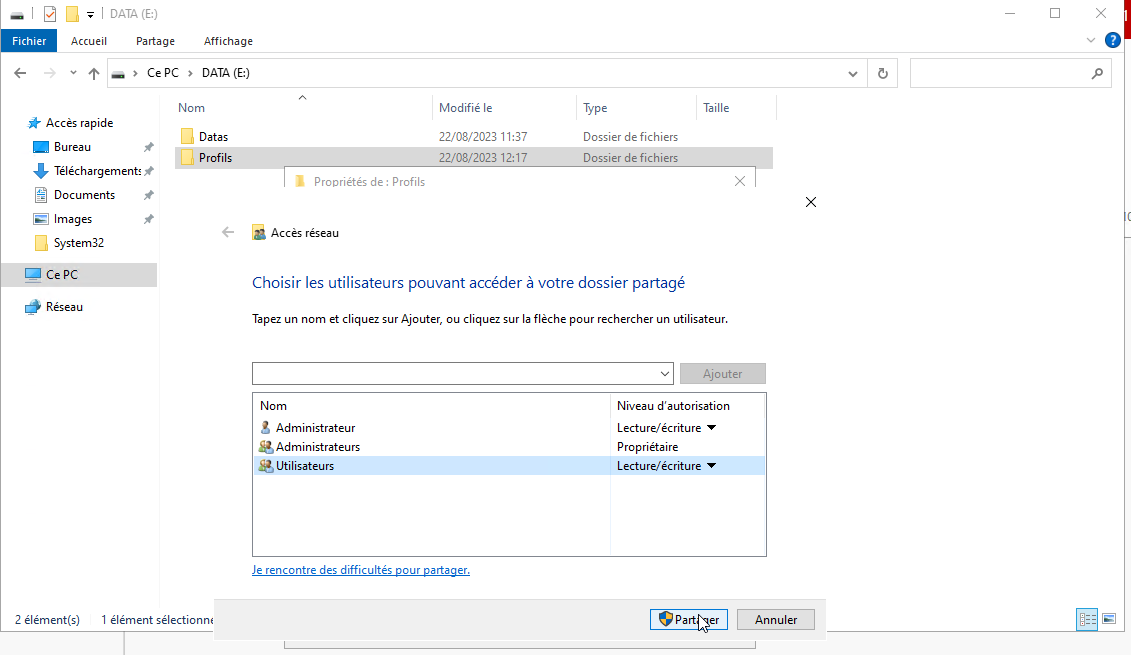Open the Explorer help question mark icon

click(x=1112, y=40)
